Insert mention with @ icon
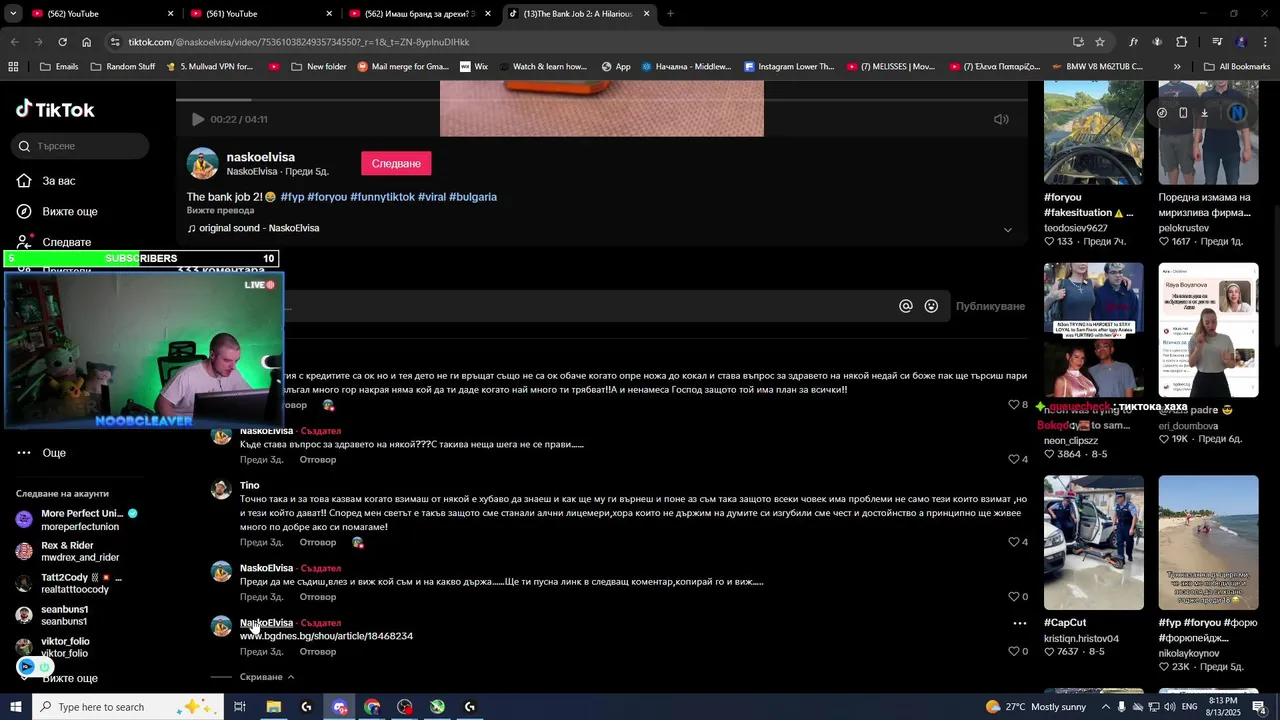Screen dimensions: 1280x720 pos(906,306)
